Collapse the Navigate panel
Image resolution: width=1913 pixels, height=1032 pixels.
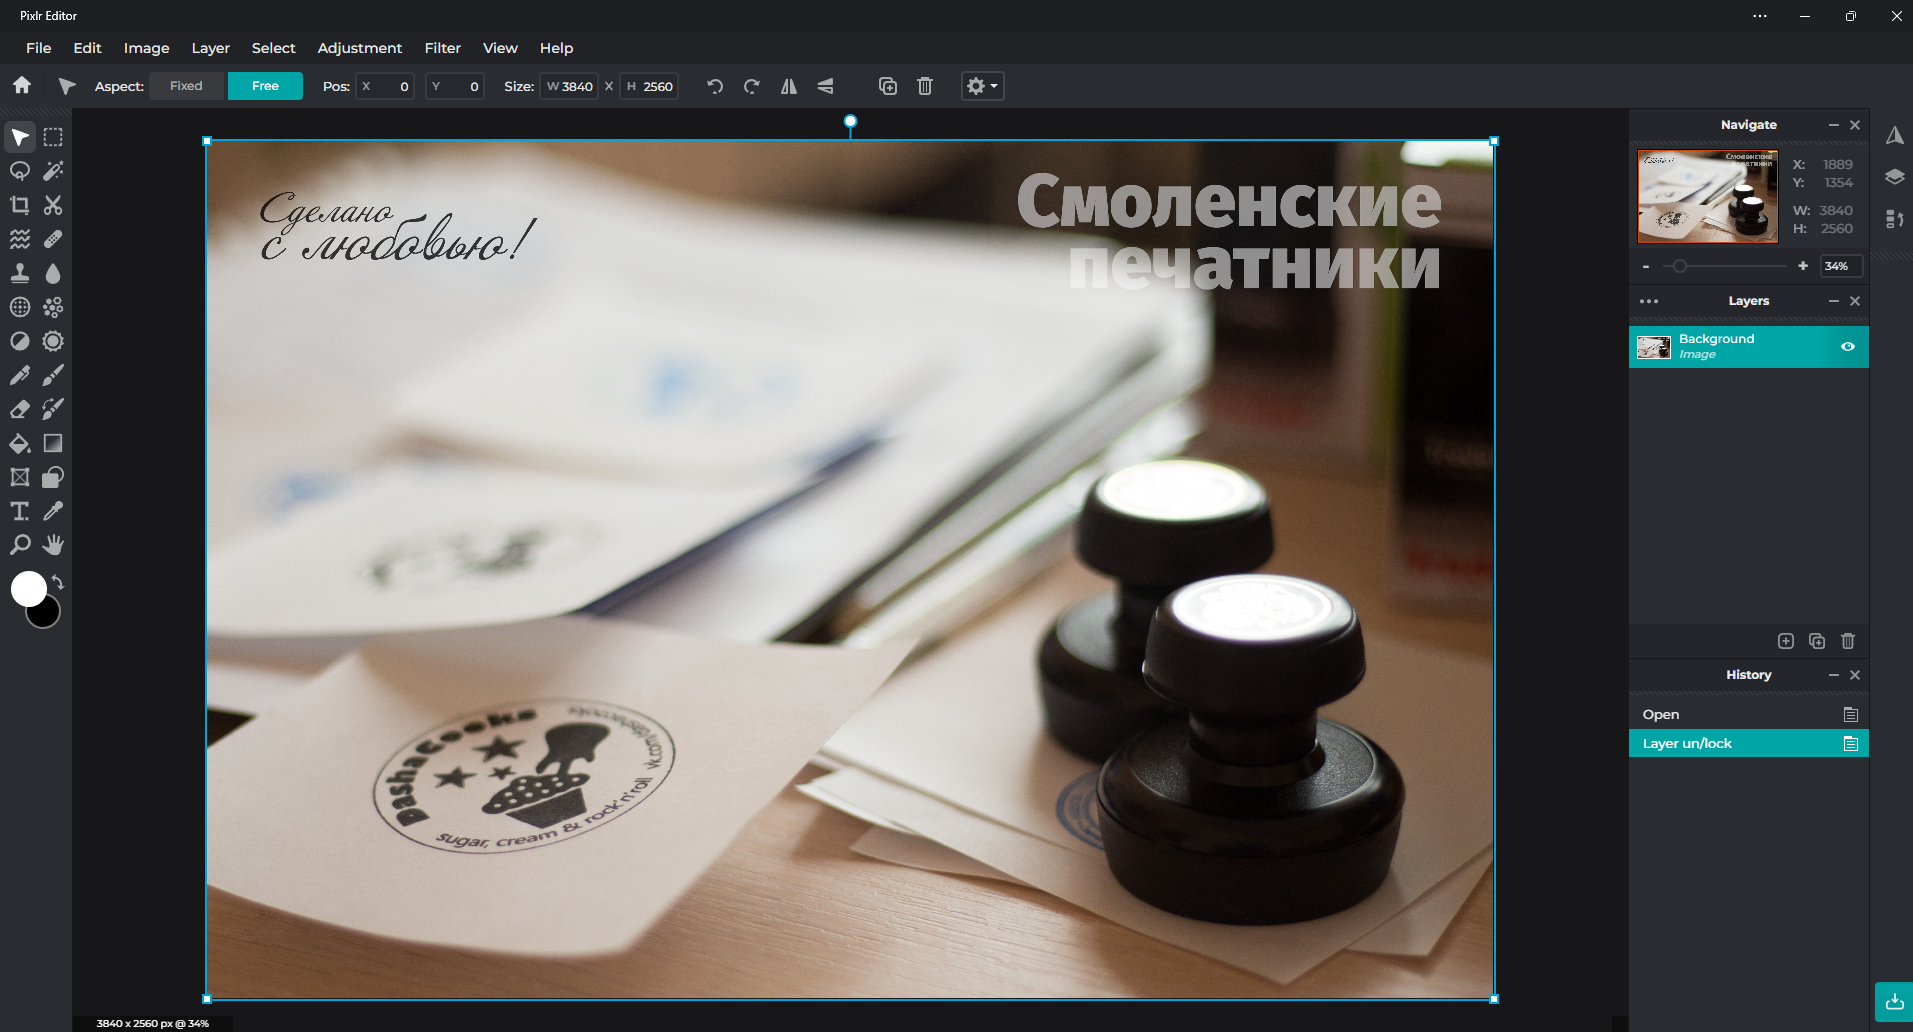coord(1833,125)
